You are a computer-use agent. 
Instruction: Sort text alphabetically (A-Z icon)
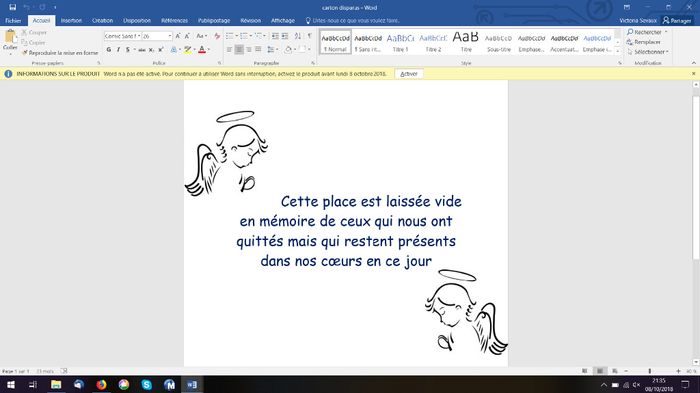click(298, 36)
